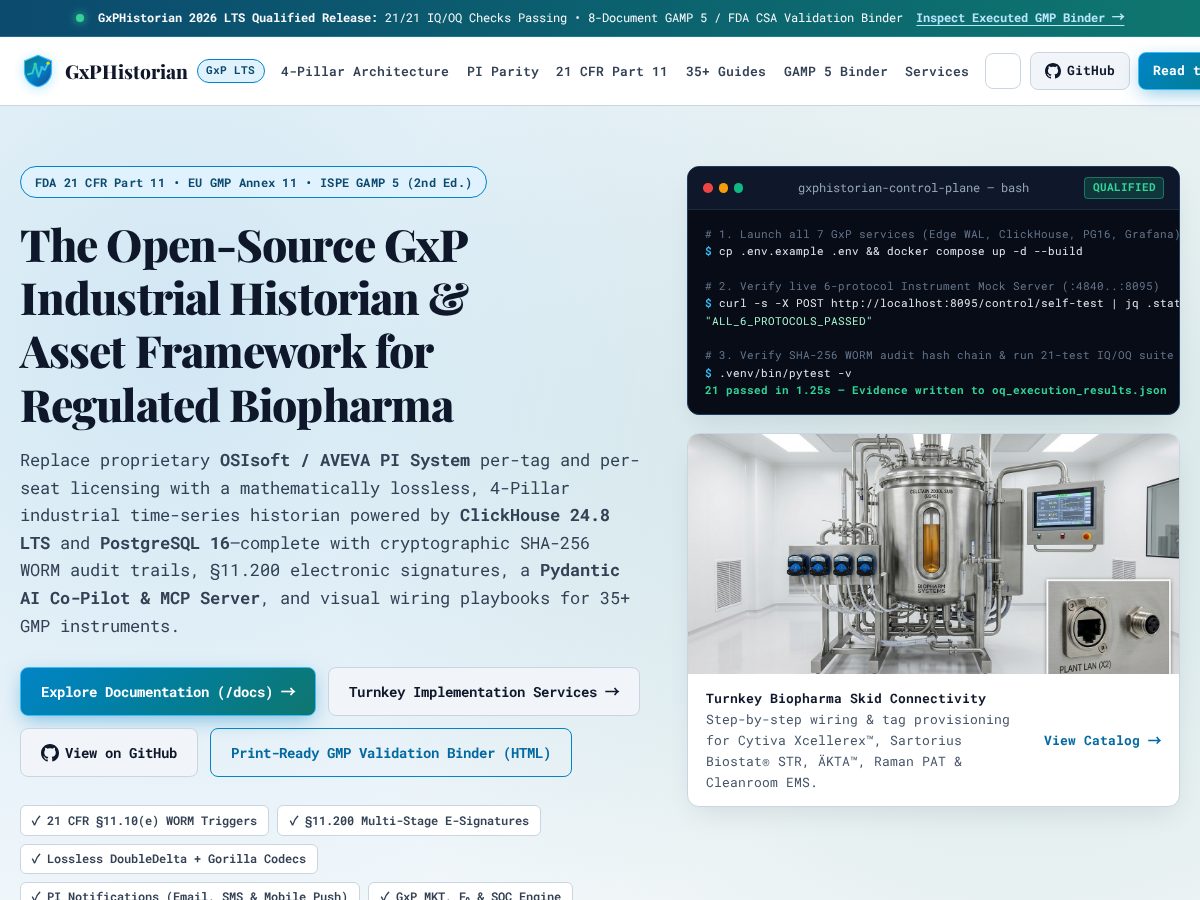Go to Services in the top navigation
The height and width of the screenshot is (900, 1200).
(937, 71)
